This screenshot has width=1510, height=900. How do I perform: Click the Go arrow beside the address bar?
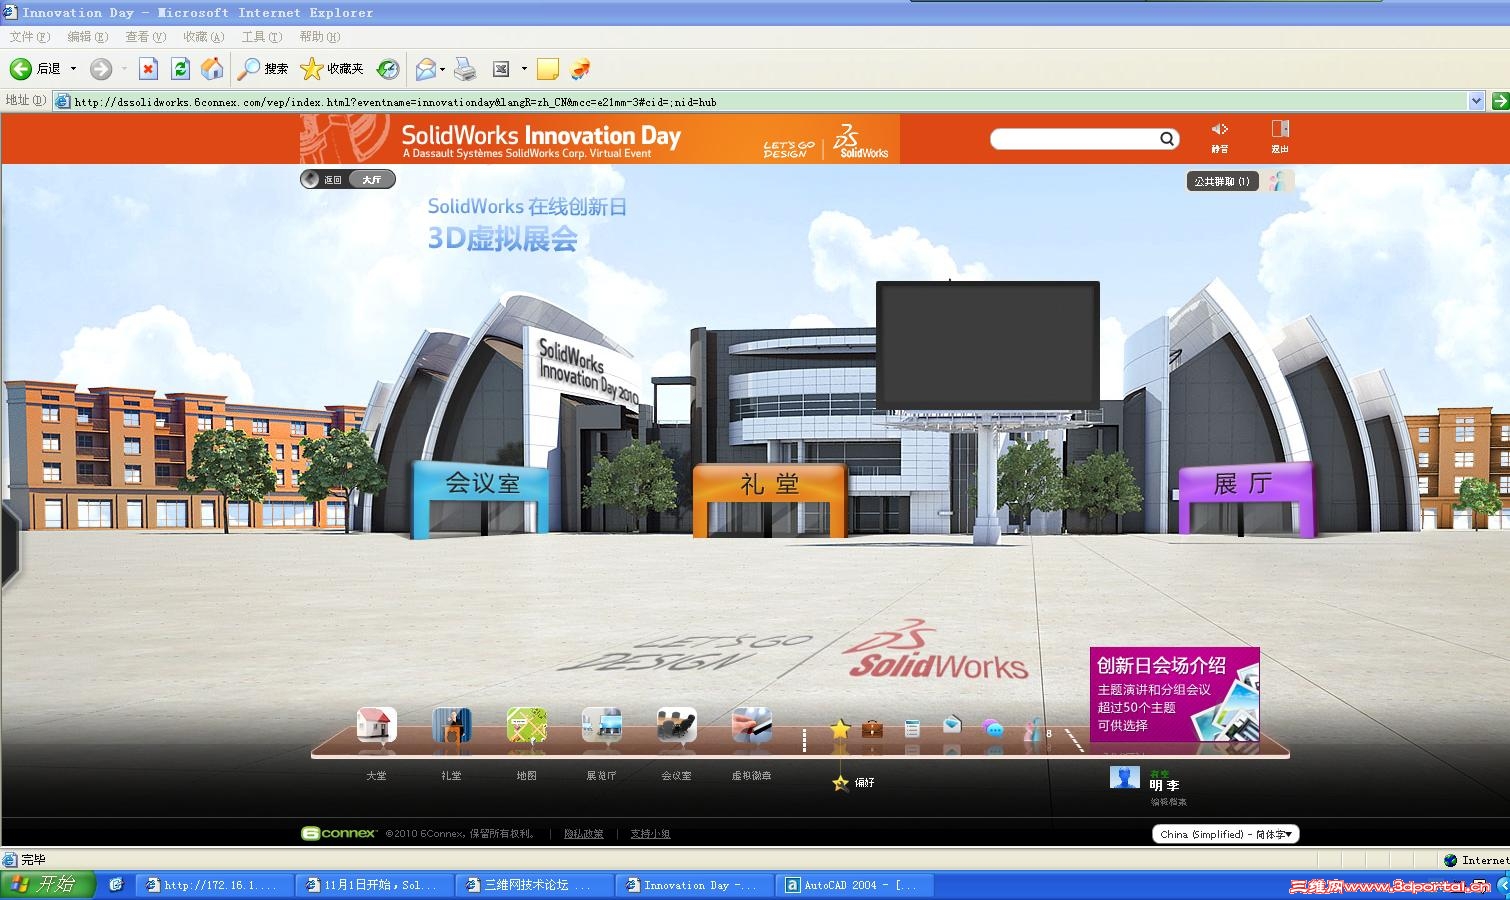click(x=1500, y=101)
